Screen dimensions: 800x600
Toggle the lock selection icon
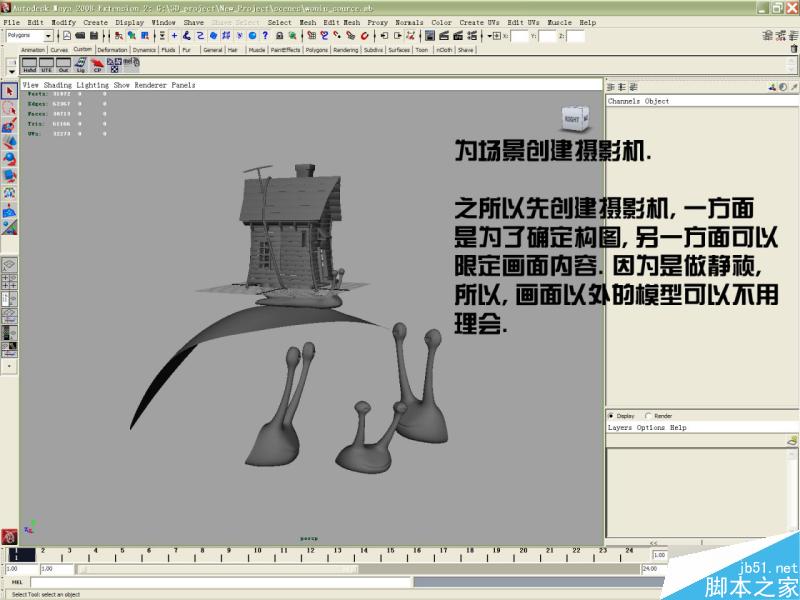point(280,36)
